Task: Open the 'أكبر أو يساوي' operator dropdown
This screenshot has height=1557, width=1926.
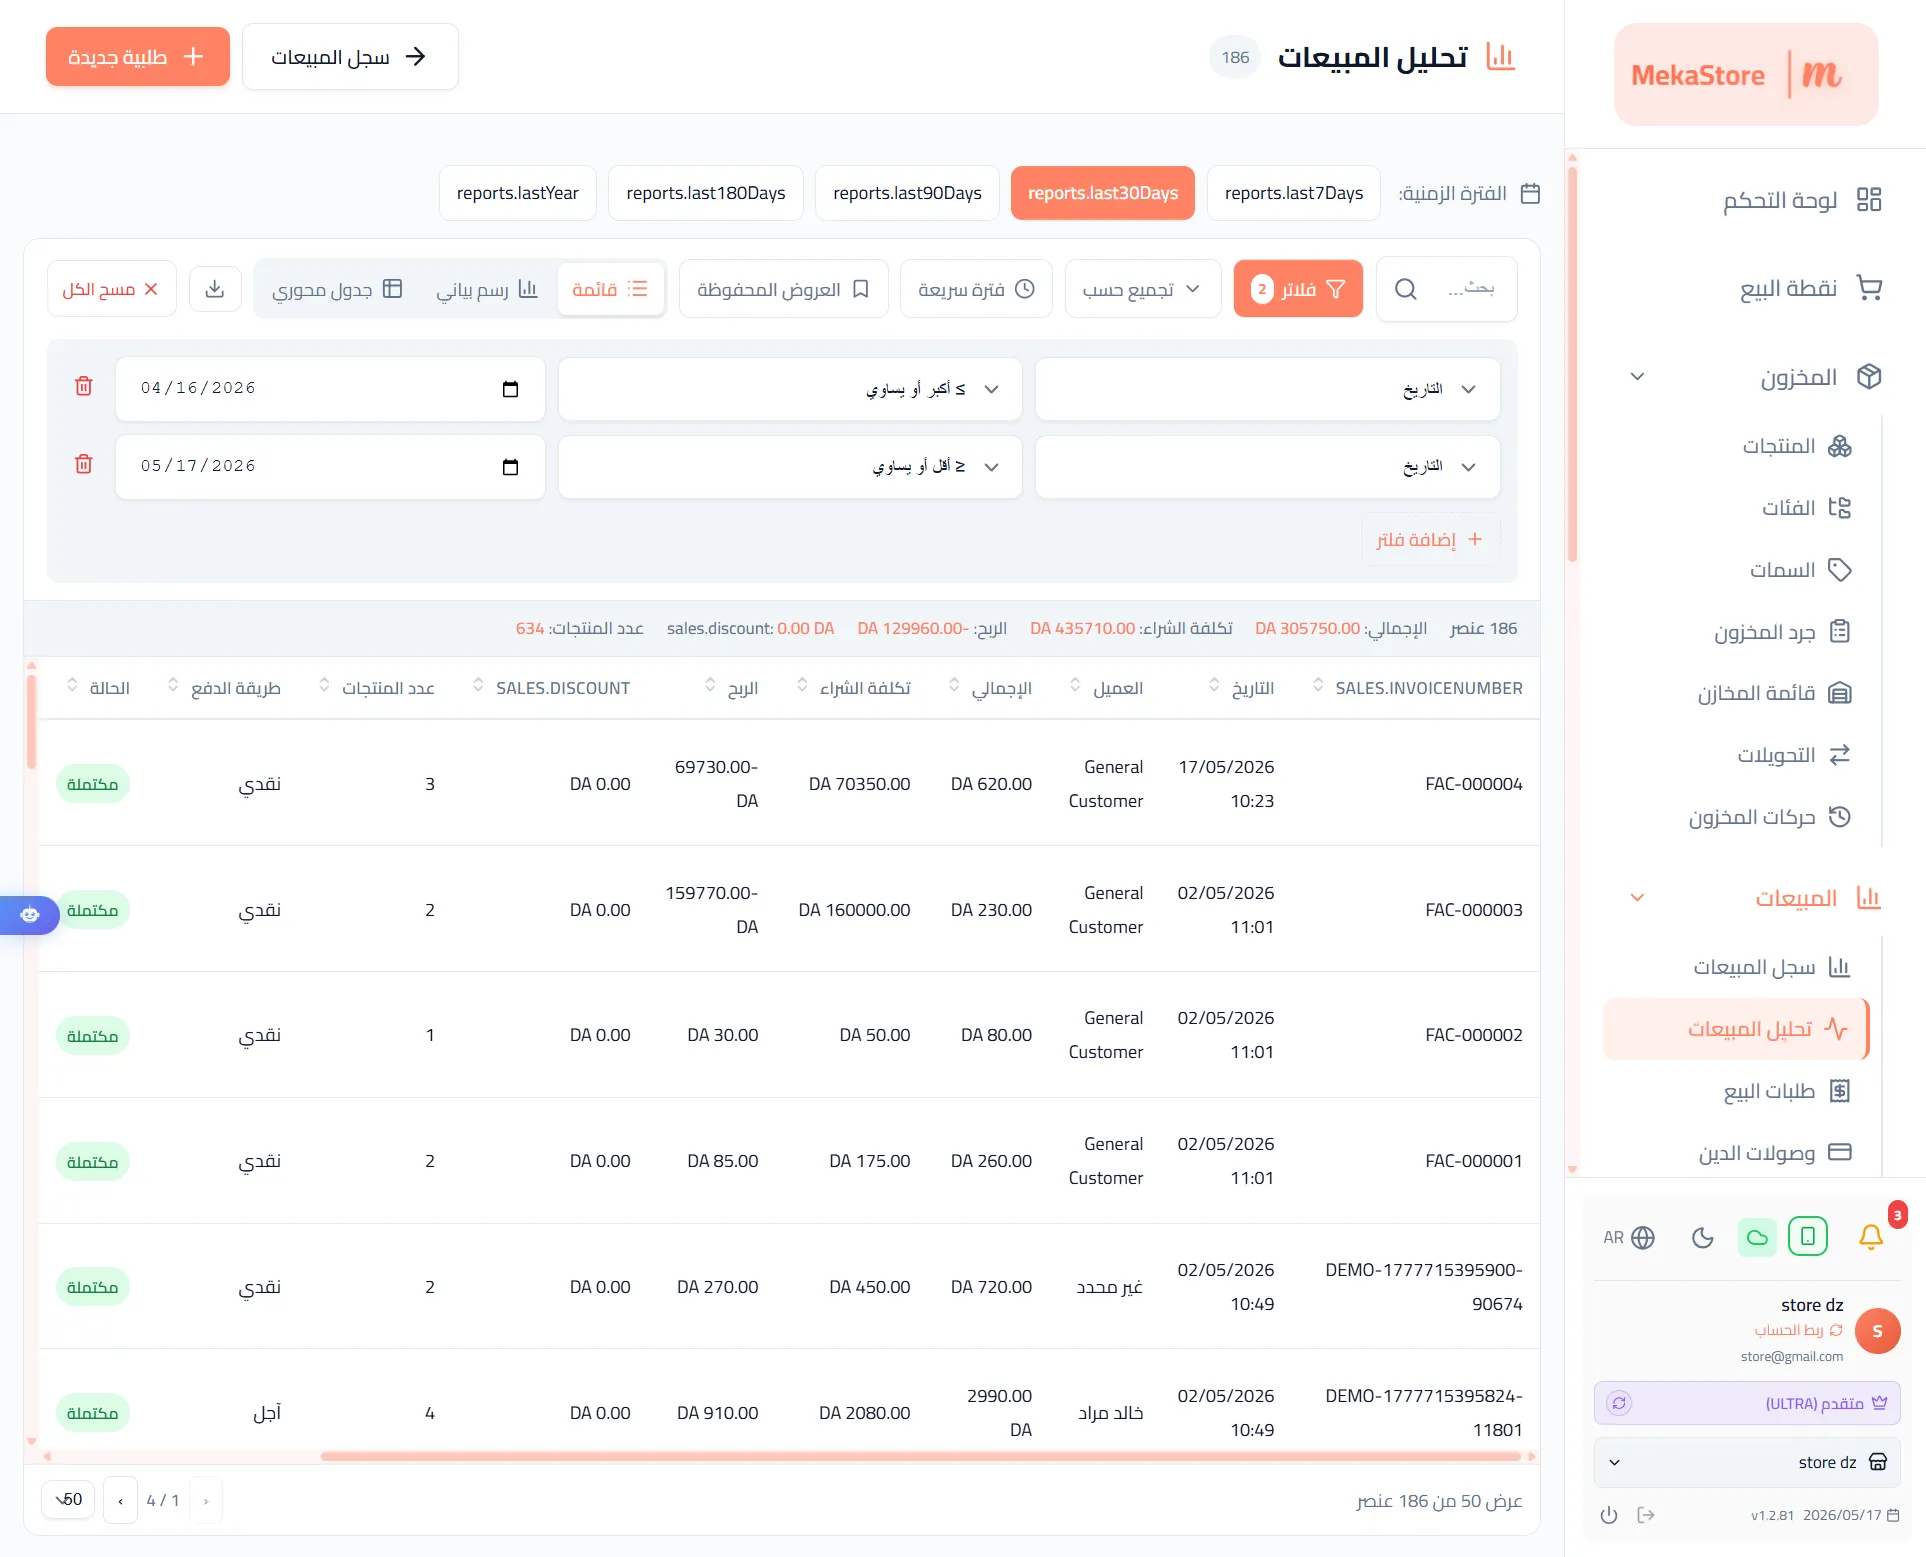Action: 790,389
